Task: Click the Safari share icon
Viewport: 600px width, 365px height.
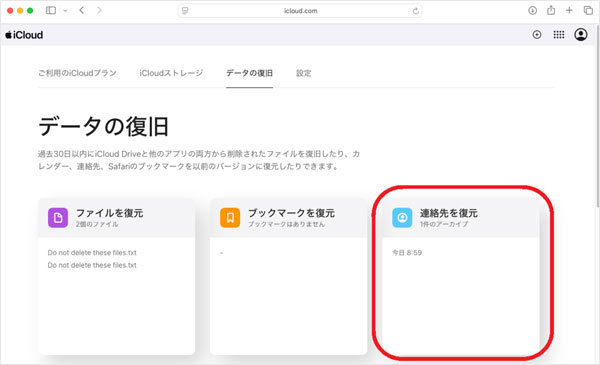Action: (551, 10)
